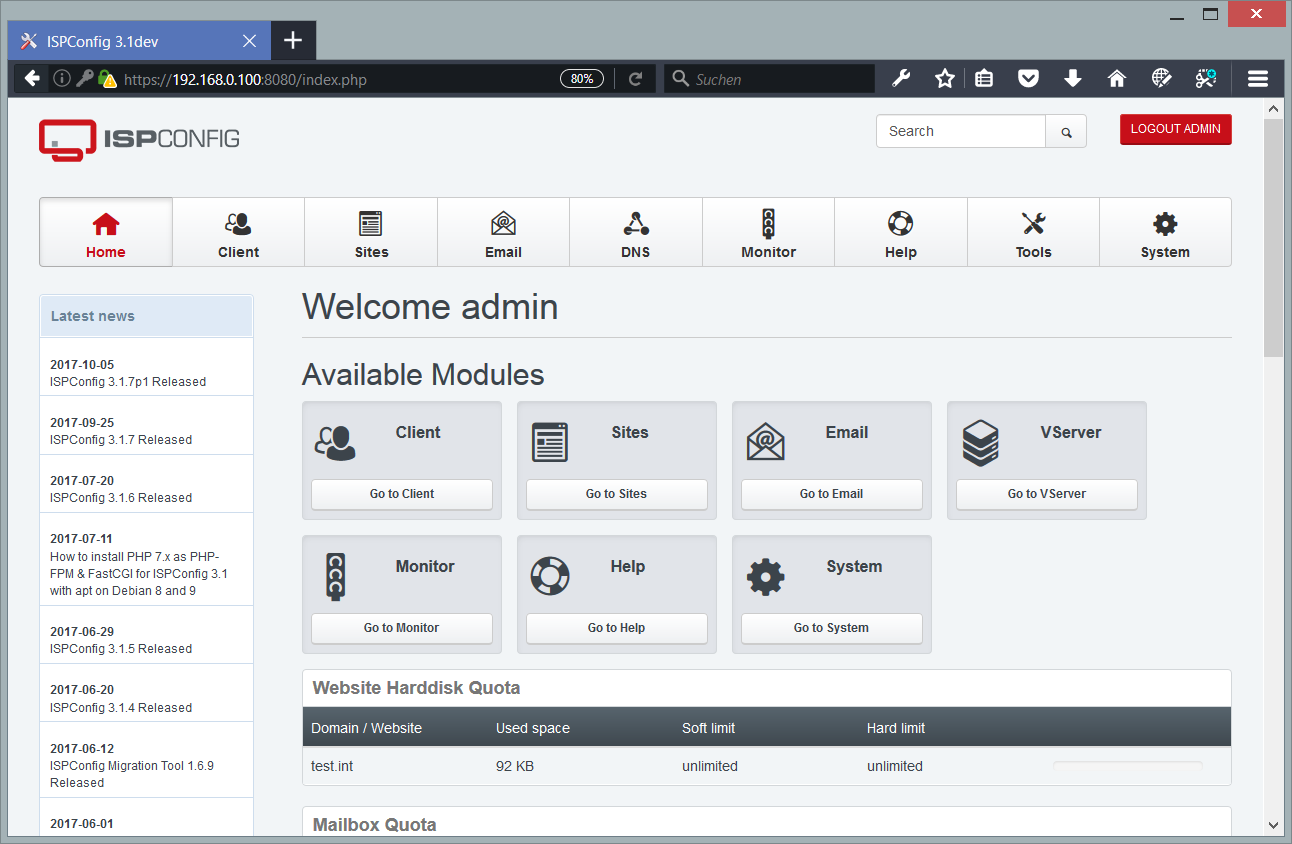Viewport: 1292px width, 844px height.
Task: Open news ISPConfig 3.1.7p1 Released
Action: [128, 382]
